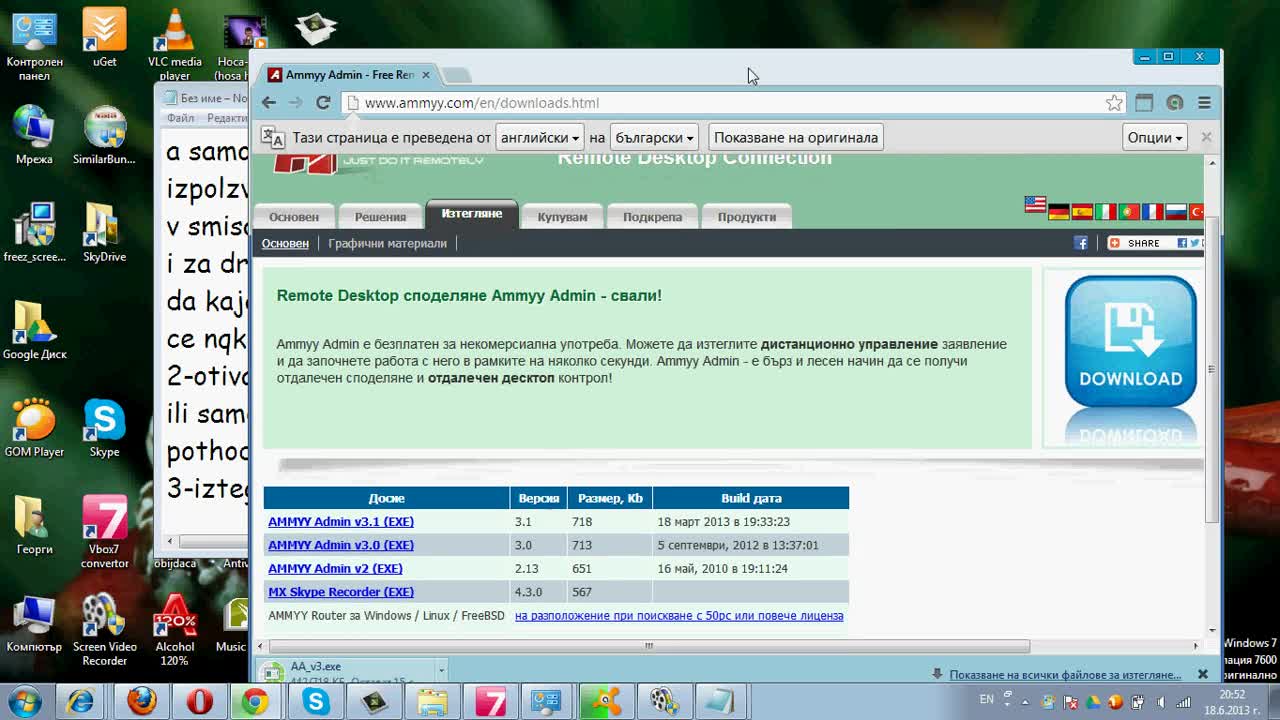Reload the Ammyy downloads page
Viewport: 1280px width, 720px height.
coord(323,103)
